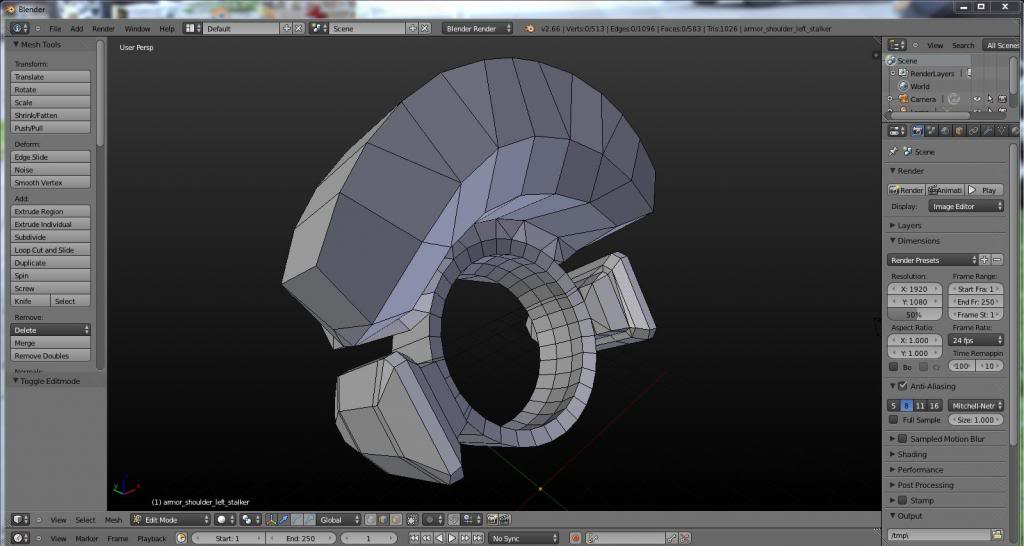Click the timeline use preview range clock icon
This screenshot has width=1024, height=546.
click(x=181, y=539)
